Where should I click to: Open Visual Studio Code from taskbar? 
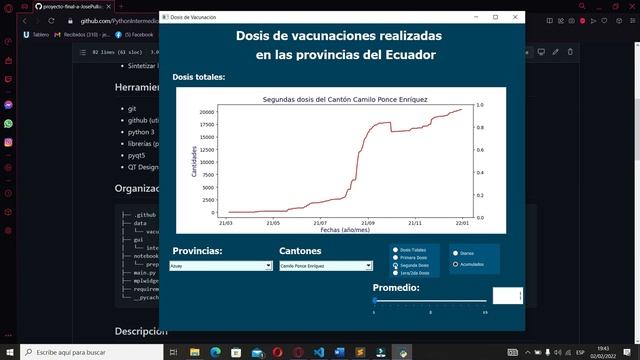319,352
